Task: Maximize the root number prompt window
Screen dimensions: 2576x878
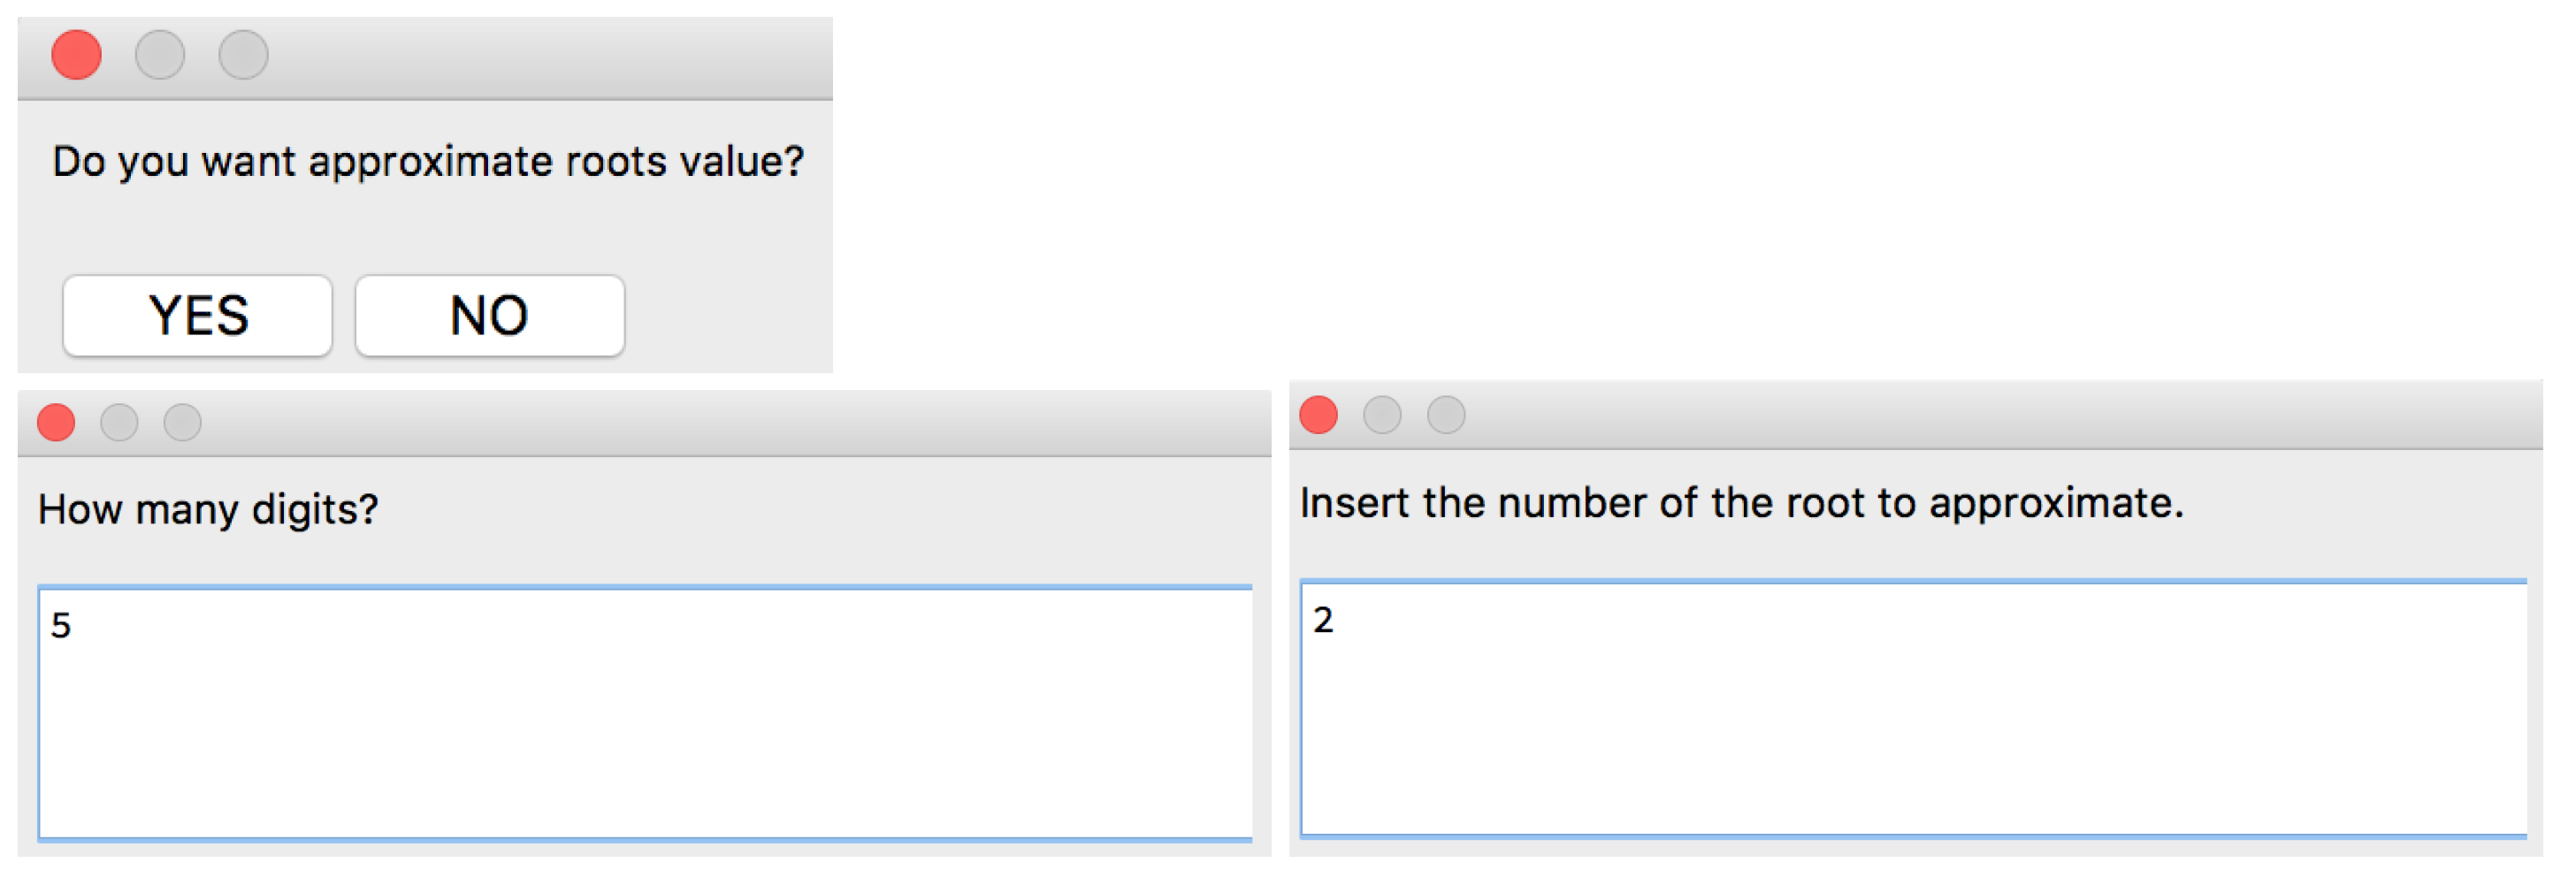Action: [x=1446, y=415]
